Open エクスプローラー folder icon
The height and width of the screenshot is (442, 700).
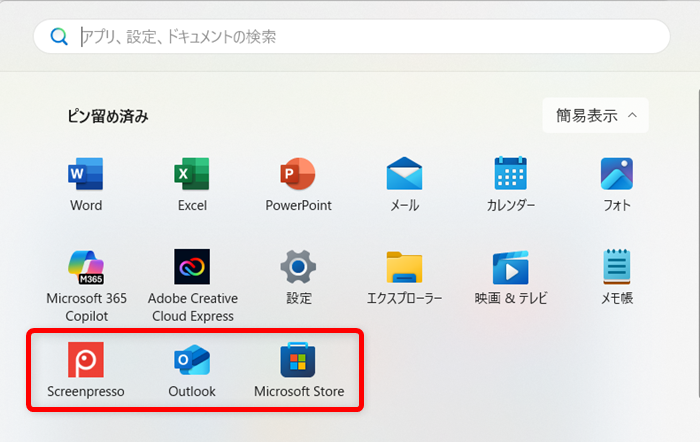pos(404,267)
